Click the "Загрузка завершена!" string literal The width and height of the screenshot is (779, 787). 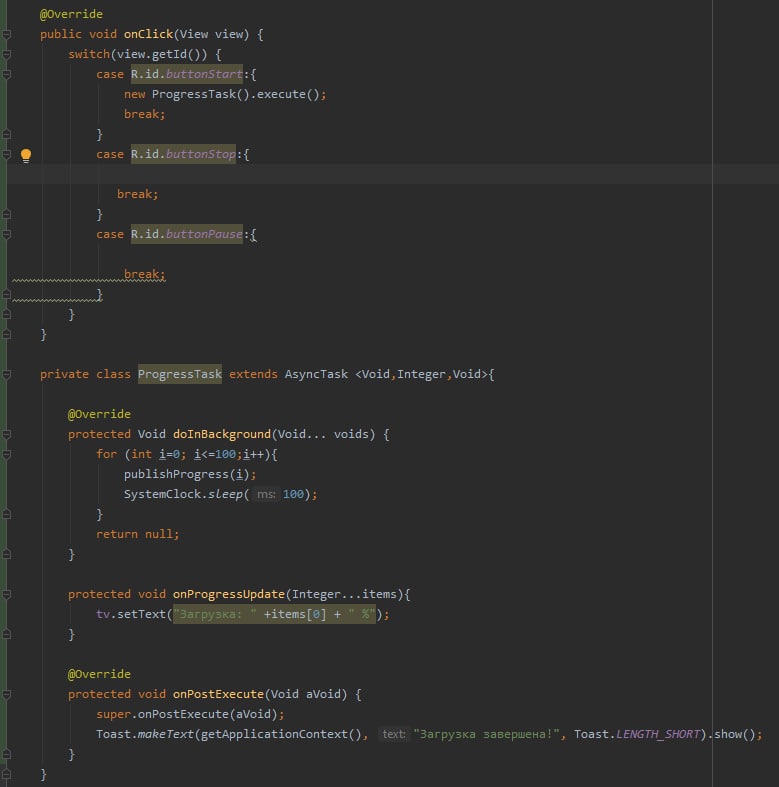[486, 734]
